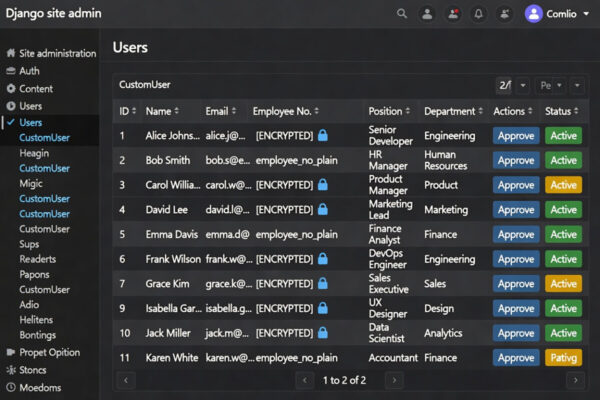Click the lock icon in Frank Wilson's row
Image resolution: width=600 pixels, height=400 pixels.
tap(323, 258)
